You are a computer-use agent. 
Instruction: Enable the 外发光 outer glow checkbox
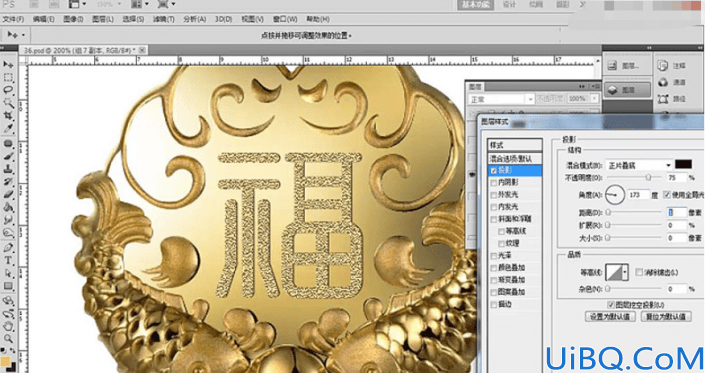tap(494, 195)
